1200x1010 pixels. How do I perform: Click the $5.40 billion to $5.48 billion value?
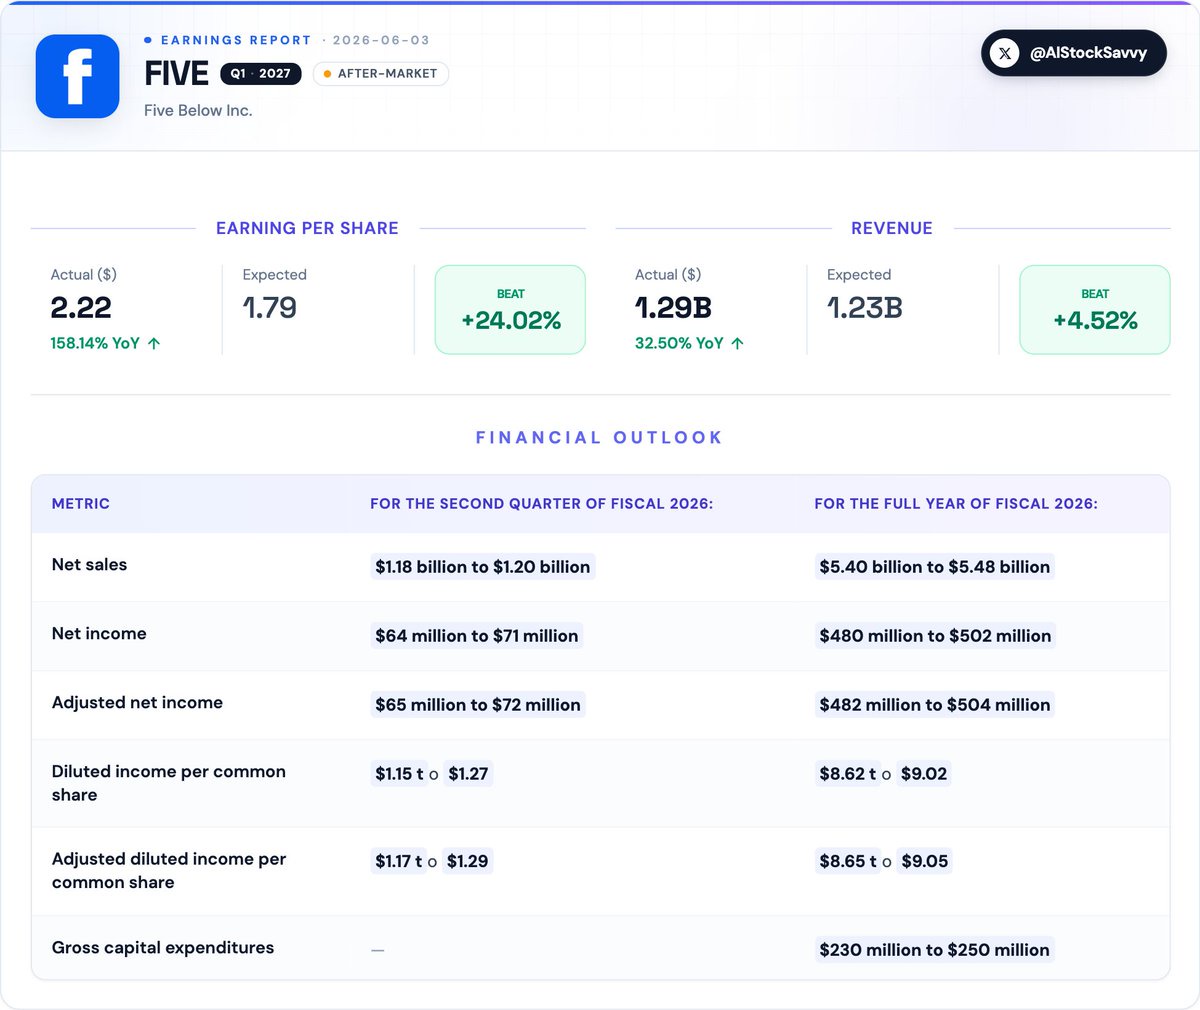[x=935, y=567]
